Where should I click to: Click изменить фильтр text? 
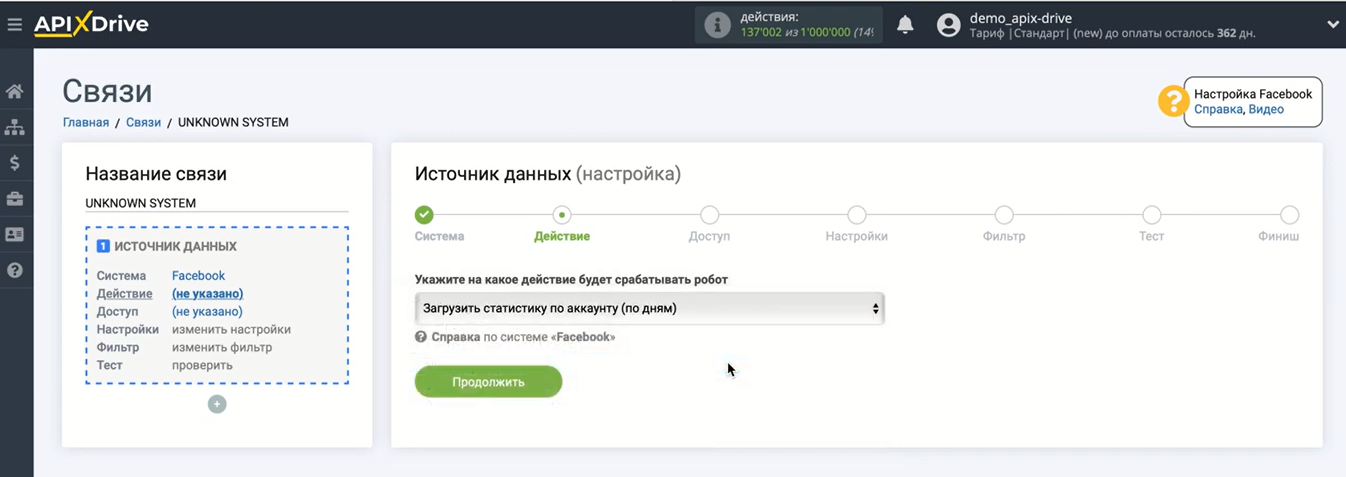[222, 348]
